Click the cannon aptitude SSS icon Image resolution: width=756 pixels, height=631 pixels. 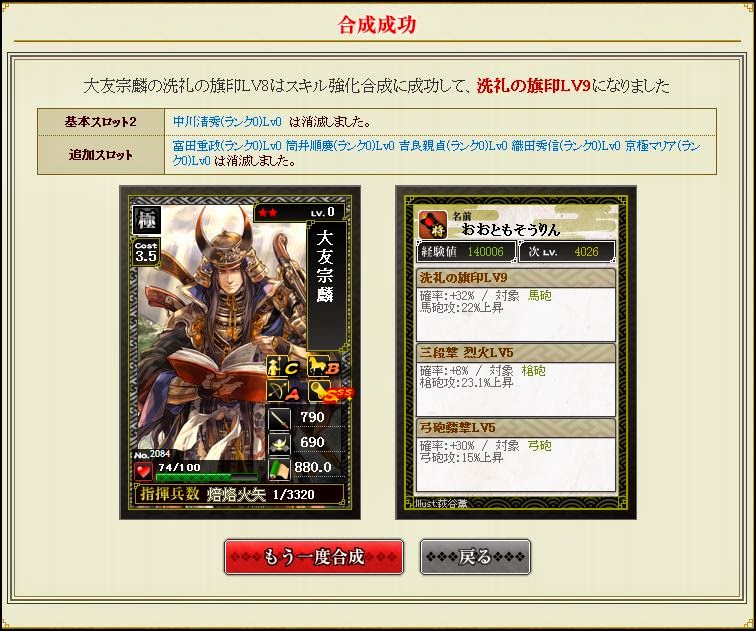[330, 392]
